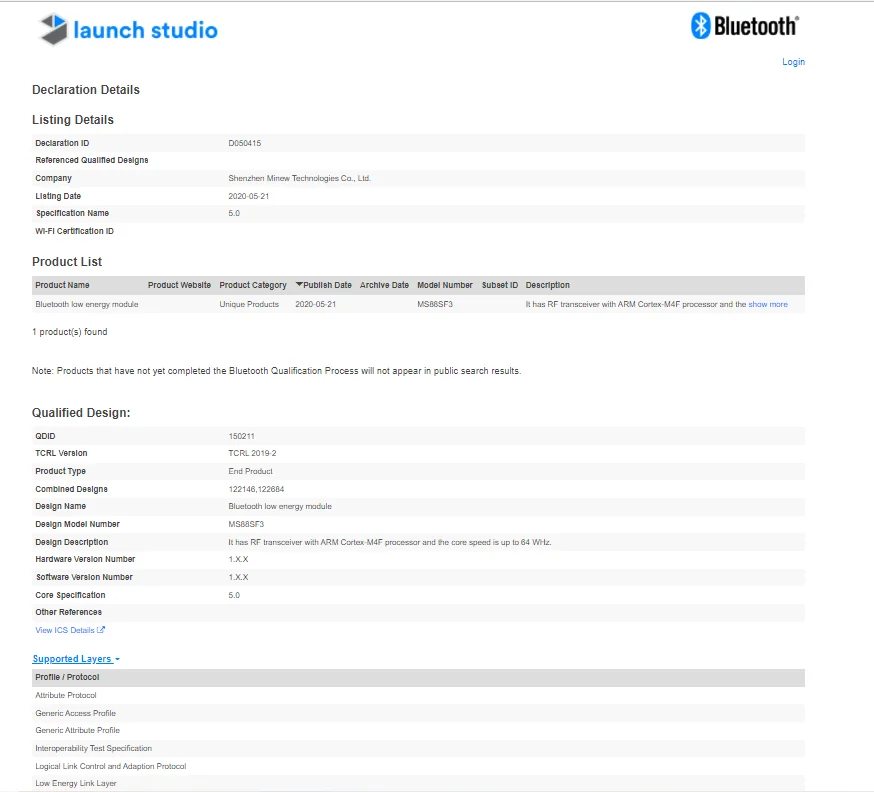Click 'Bluetooth low energy module' product row name
This screenshot has height=792, width=874.
pyautogui.click(x=87, y=304)
